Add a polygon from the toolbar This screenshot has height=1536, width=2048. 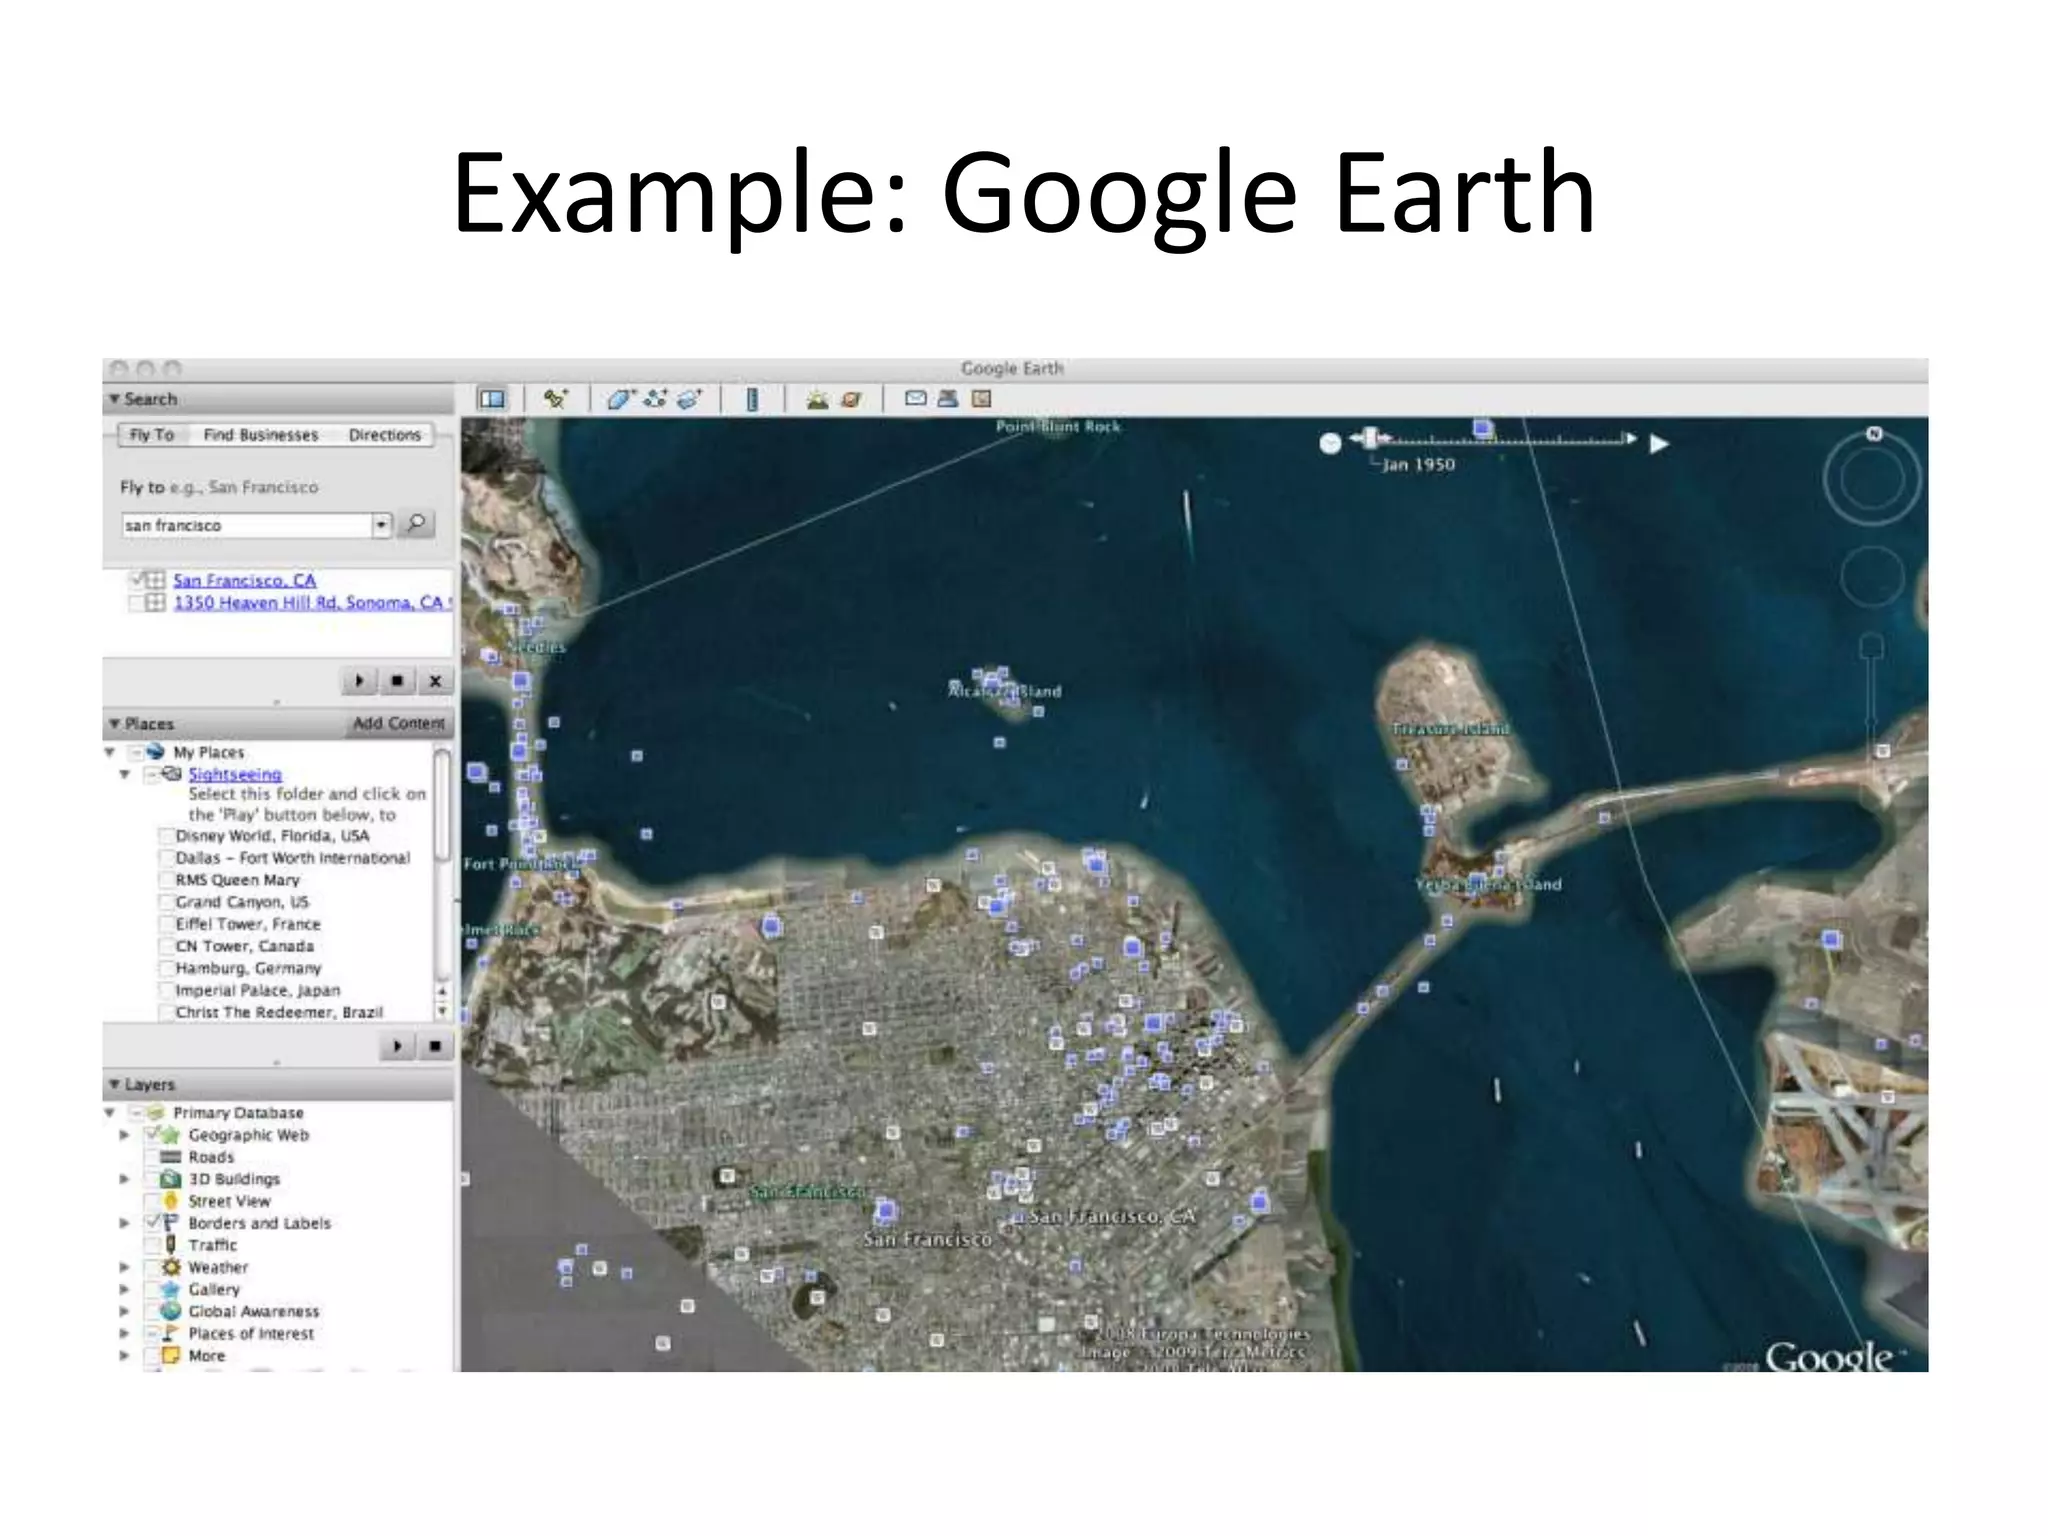620,399
